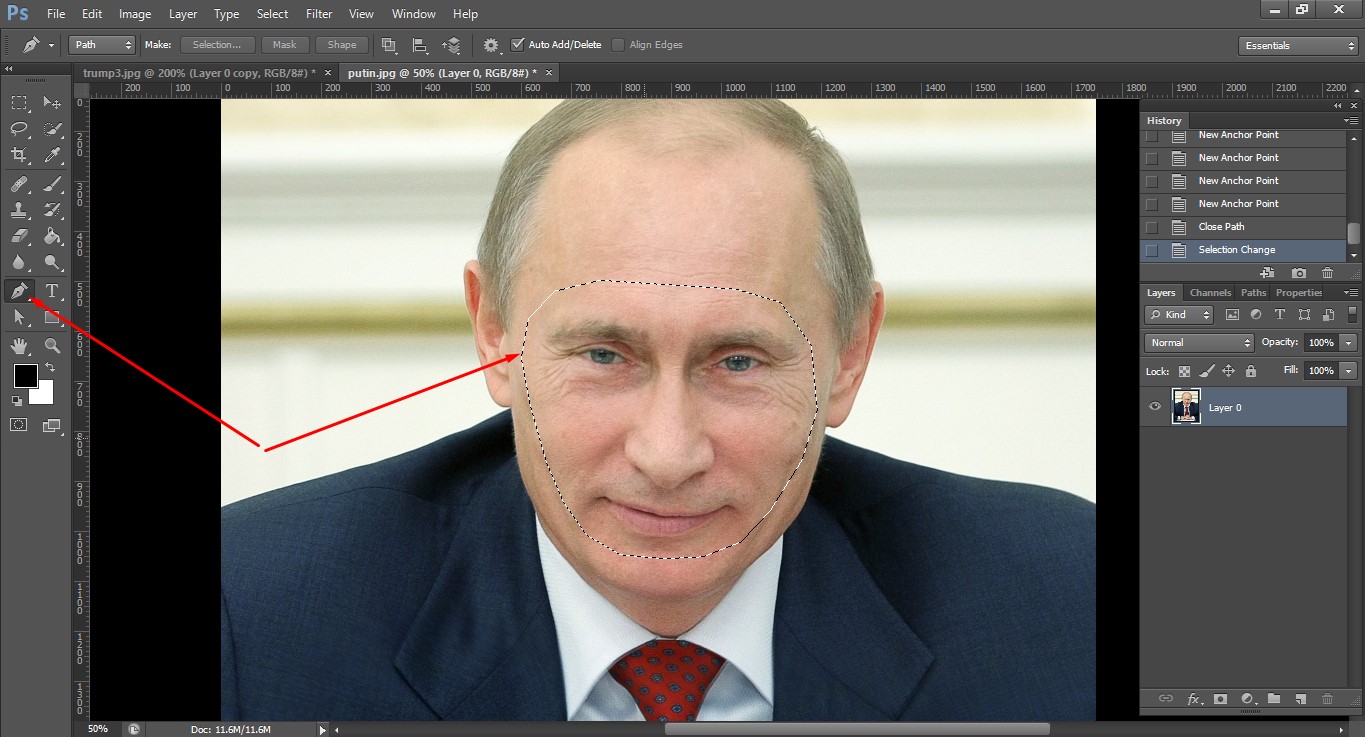Select the Pen tool in the toolbar
Screen dimensions: 1365x737
tap(19, 291)
